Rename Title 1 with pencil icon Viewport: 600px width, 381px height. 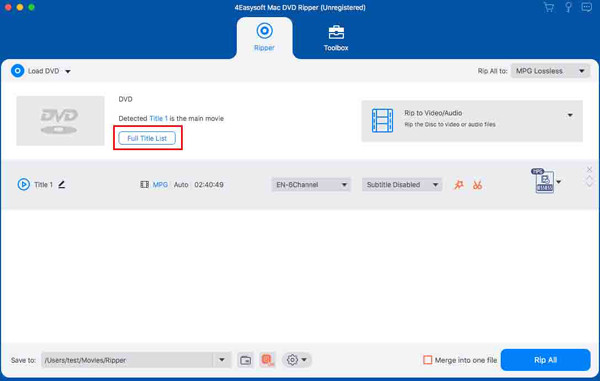(x=62, y=184)
